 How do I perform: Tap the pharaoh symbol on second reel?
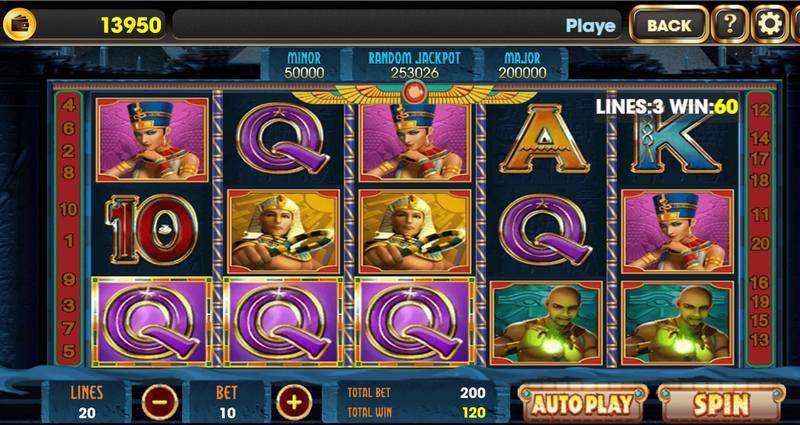(x=283, y=232)
